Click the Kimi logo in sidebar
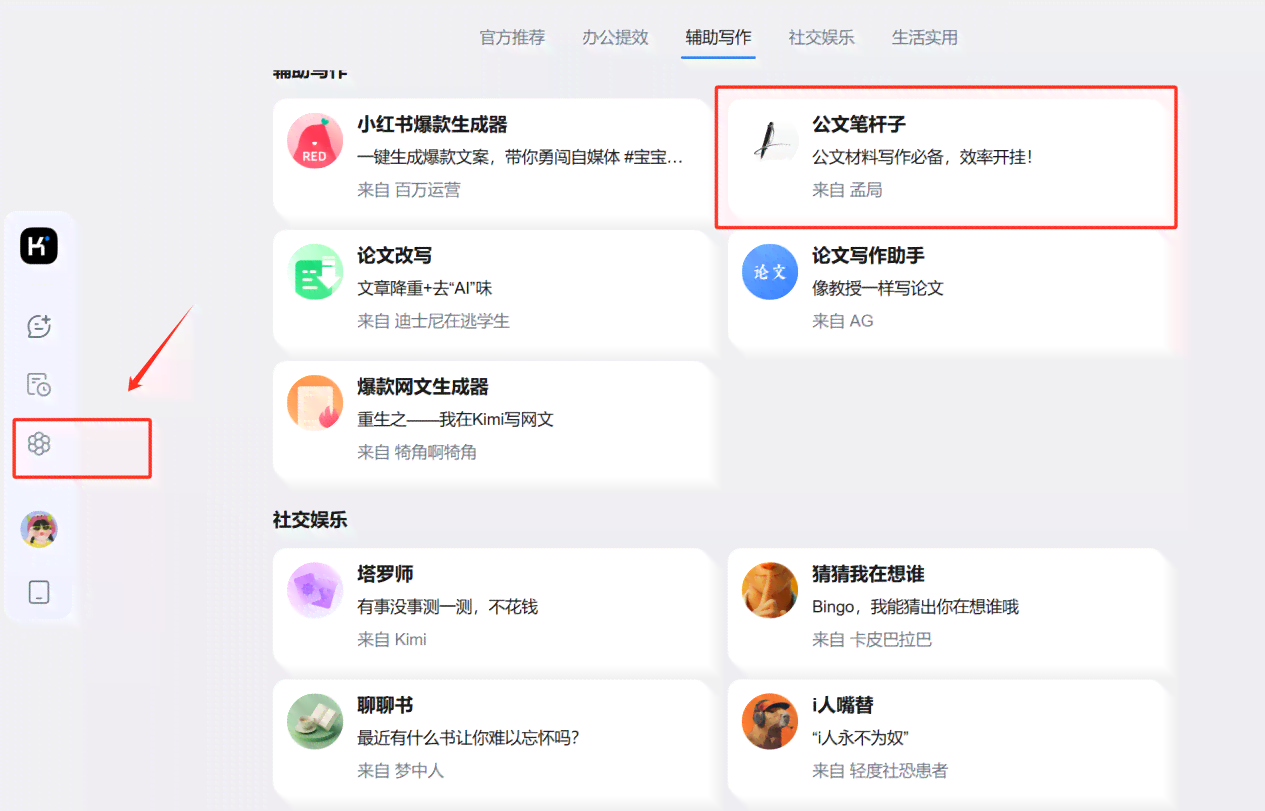Viewport: 1265px width, 811px height. (x=39, y=246)
